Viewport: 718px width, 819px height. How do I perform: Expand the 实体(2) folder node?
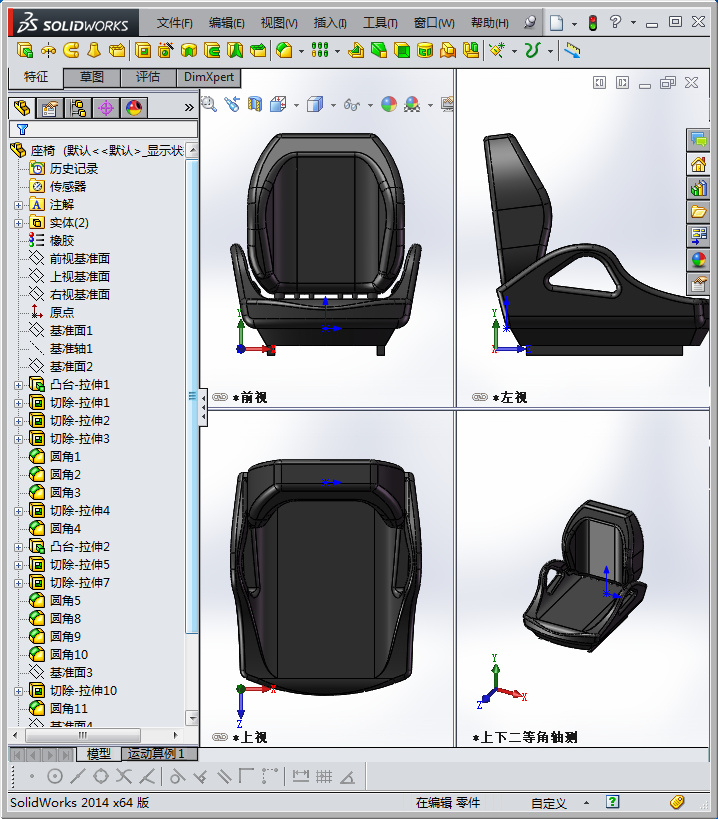pyautogui.click(x=18, y=223)
